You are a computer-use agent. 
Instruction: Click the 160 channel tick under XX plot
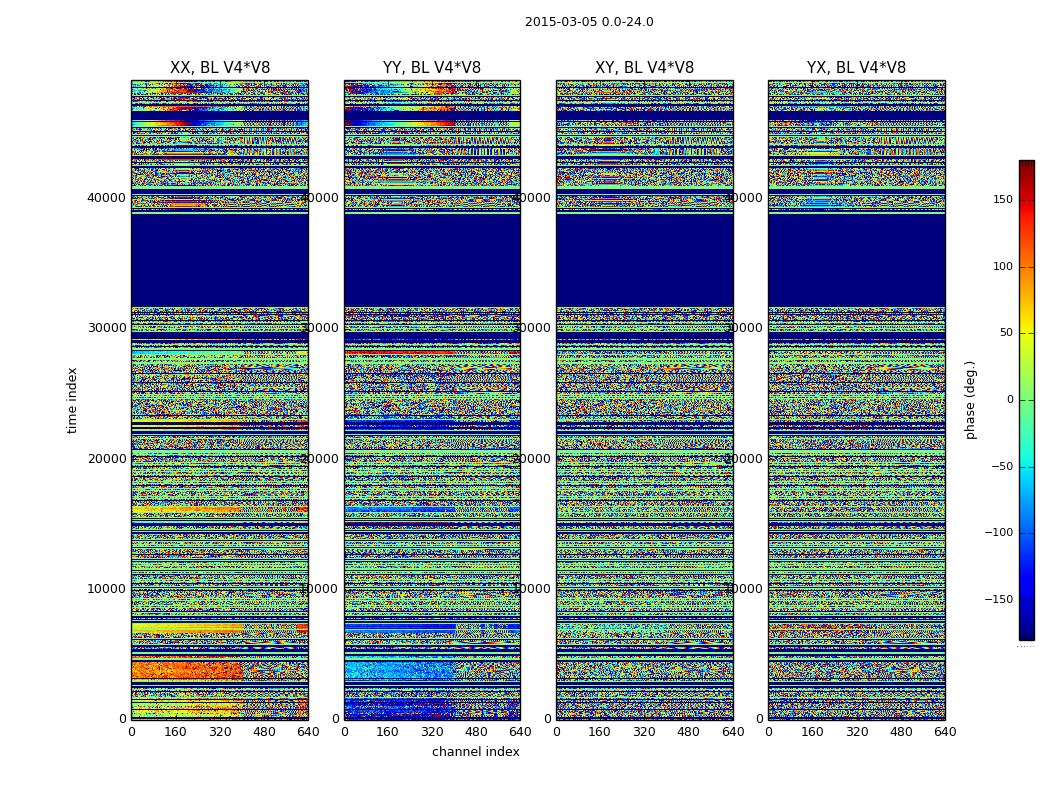175,732
